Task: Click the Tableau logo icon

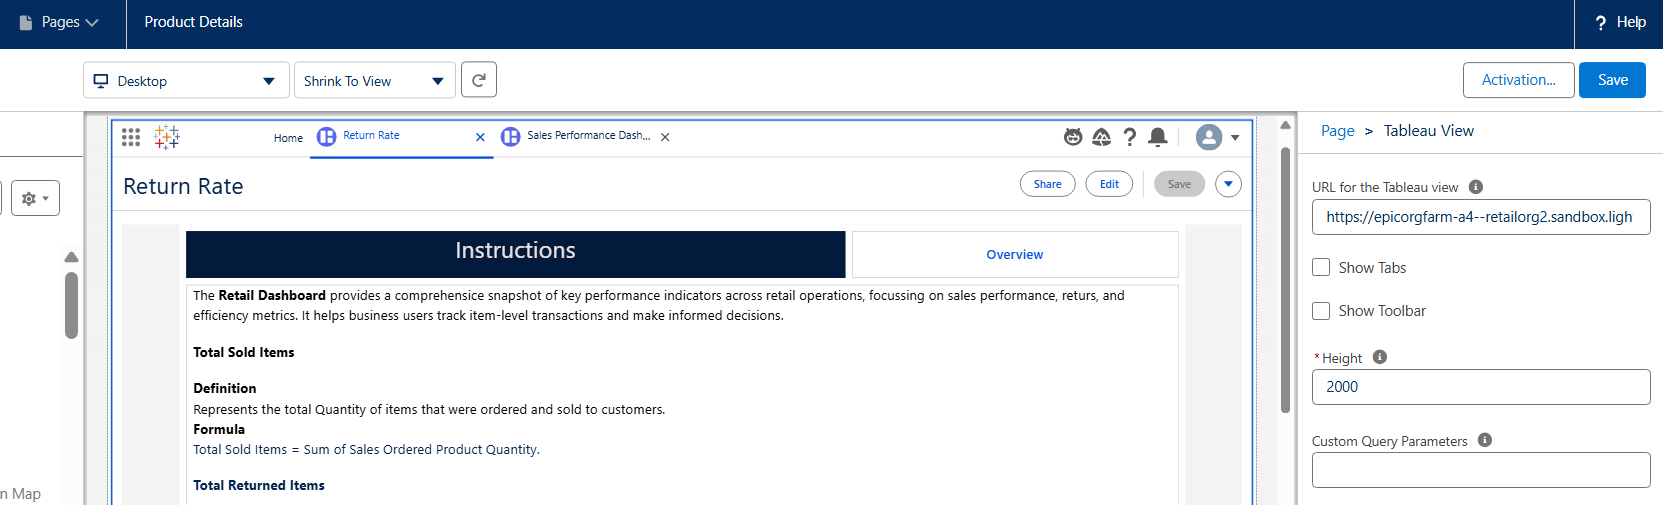Action: [x=167, y=137]
